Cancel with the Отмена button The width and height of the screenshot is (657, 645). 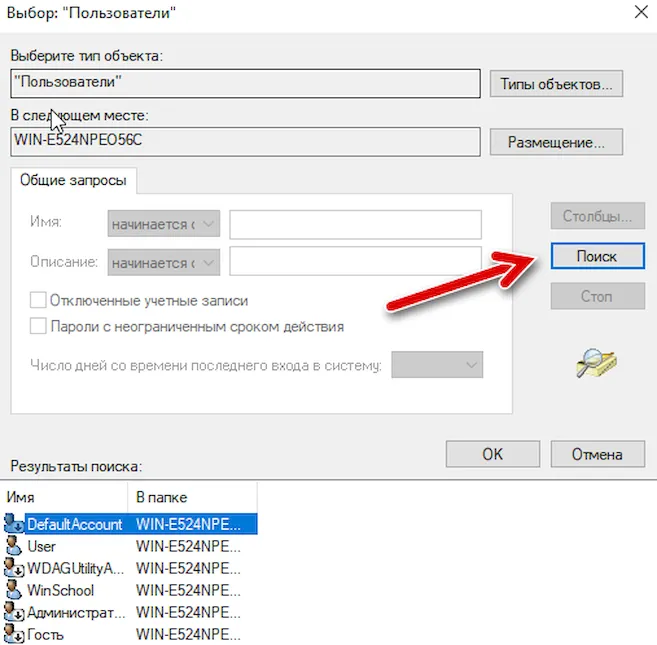tap(598, 454)
